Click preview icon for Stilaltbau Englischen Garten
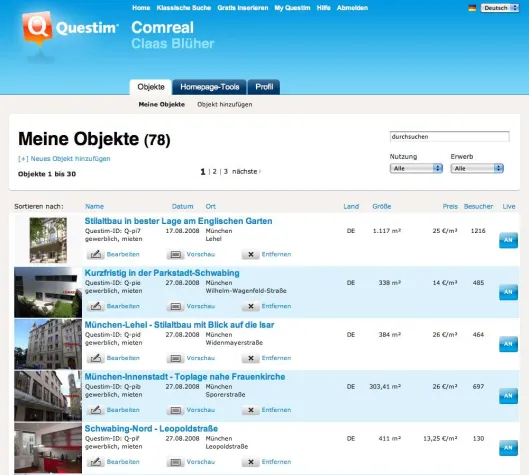 175,254
